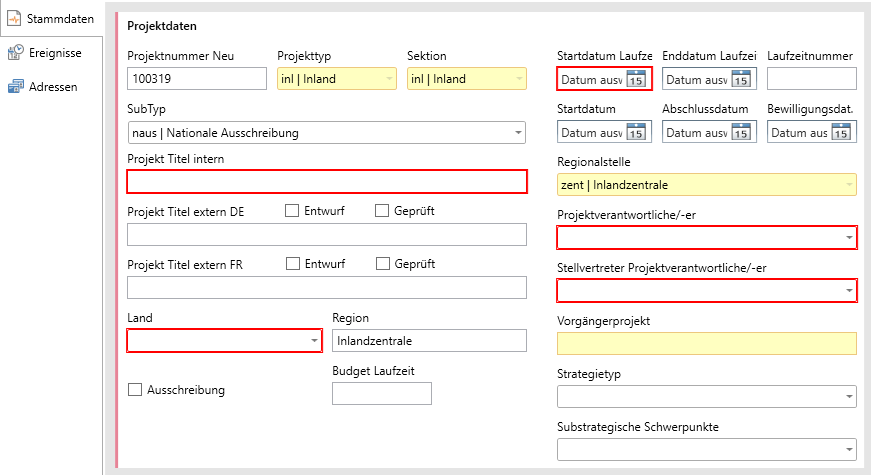Click the Ereignisse clock icon

(15, 53)
